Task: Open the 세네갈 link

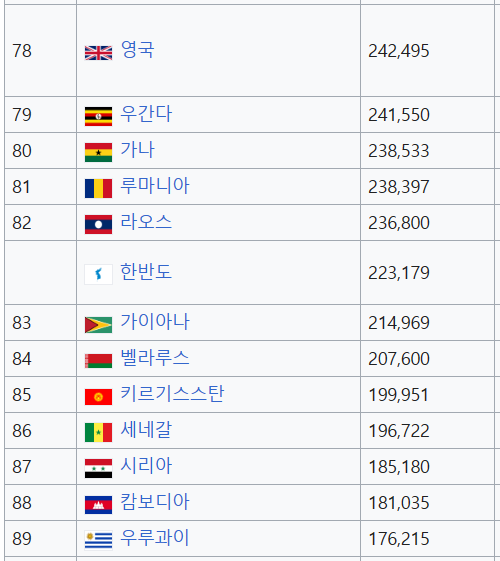Action: tap(146, 430)
